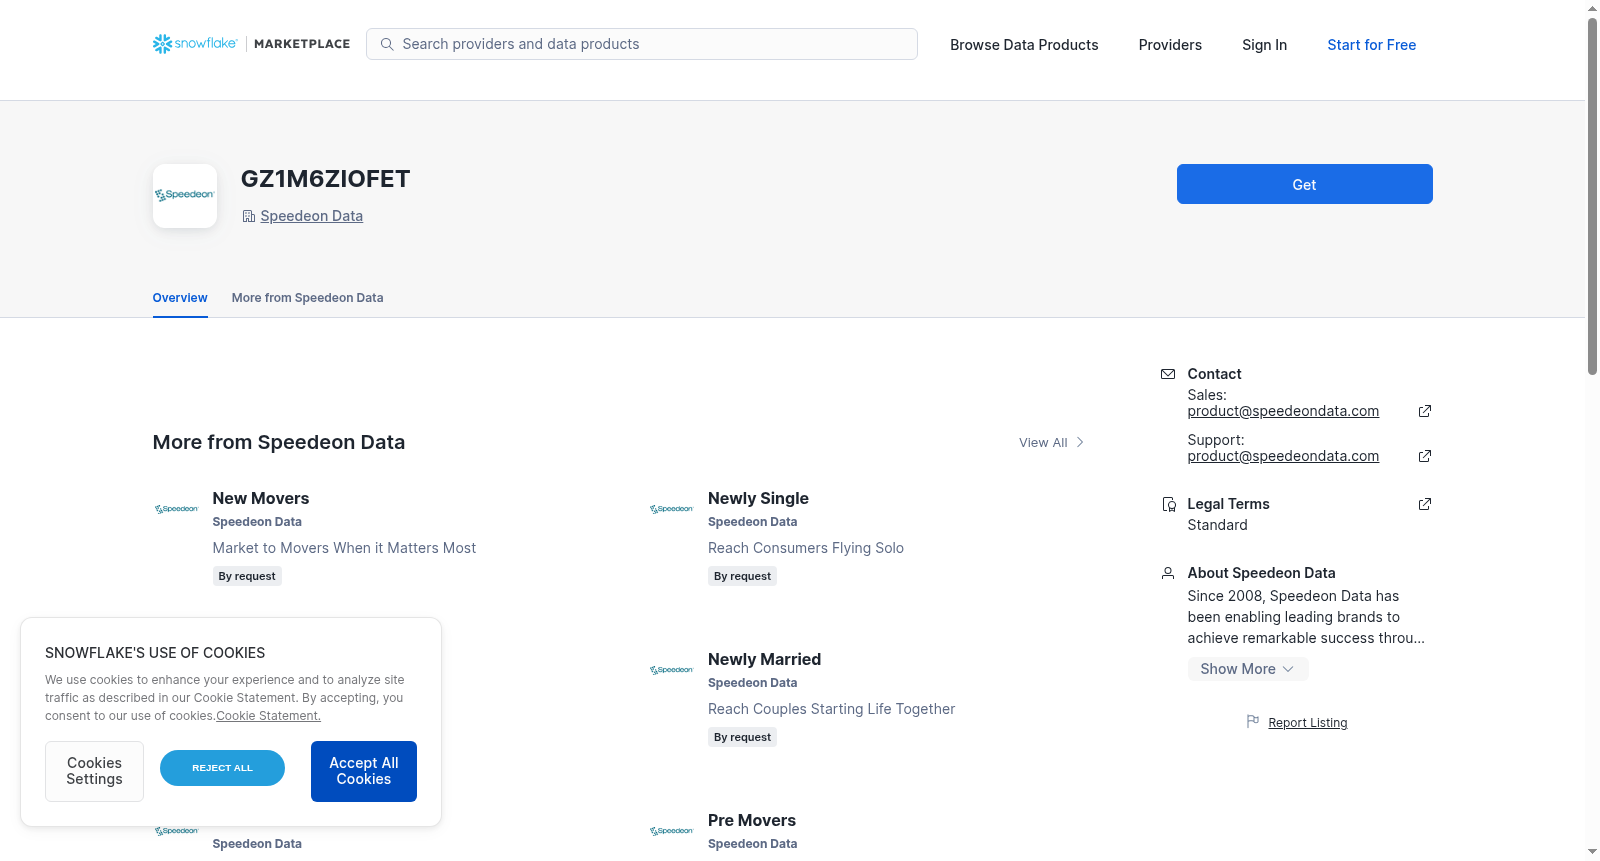Screen dimensions: 1600x861
Task: Open the Speedeon Data provider link
Action: (x=311, y=216)
